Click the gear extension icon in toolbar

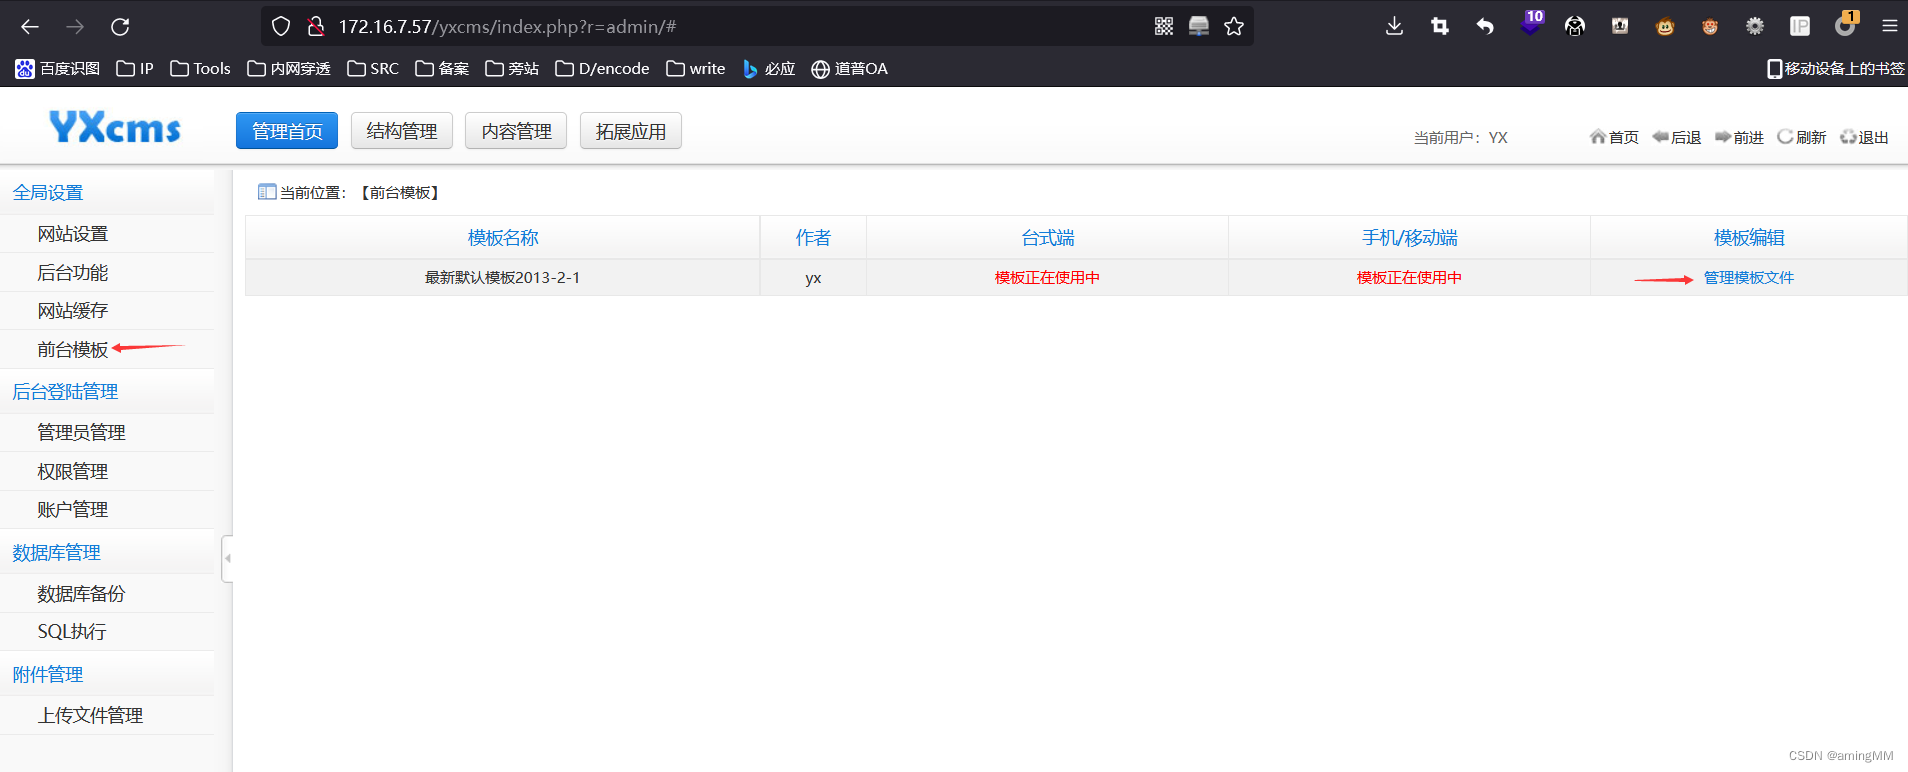1755,27
